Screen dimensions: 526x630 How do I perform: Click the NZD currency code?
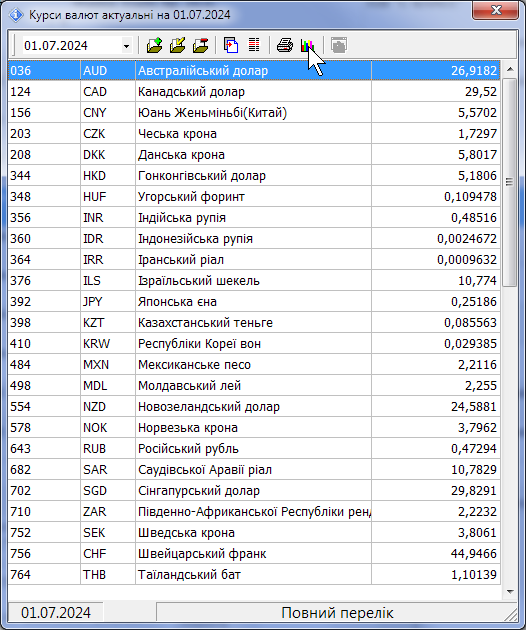click(94, 407)
